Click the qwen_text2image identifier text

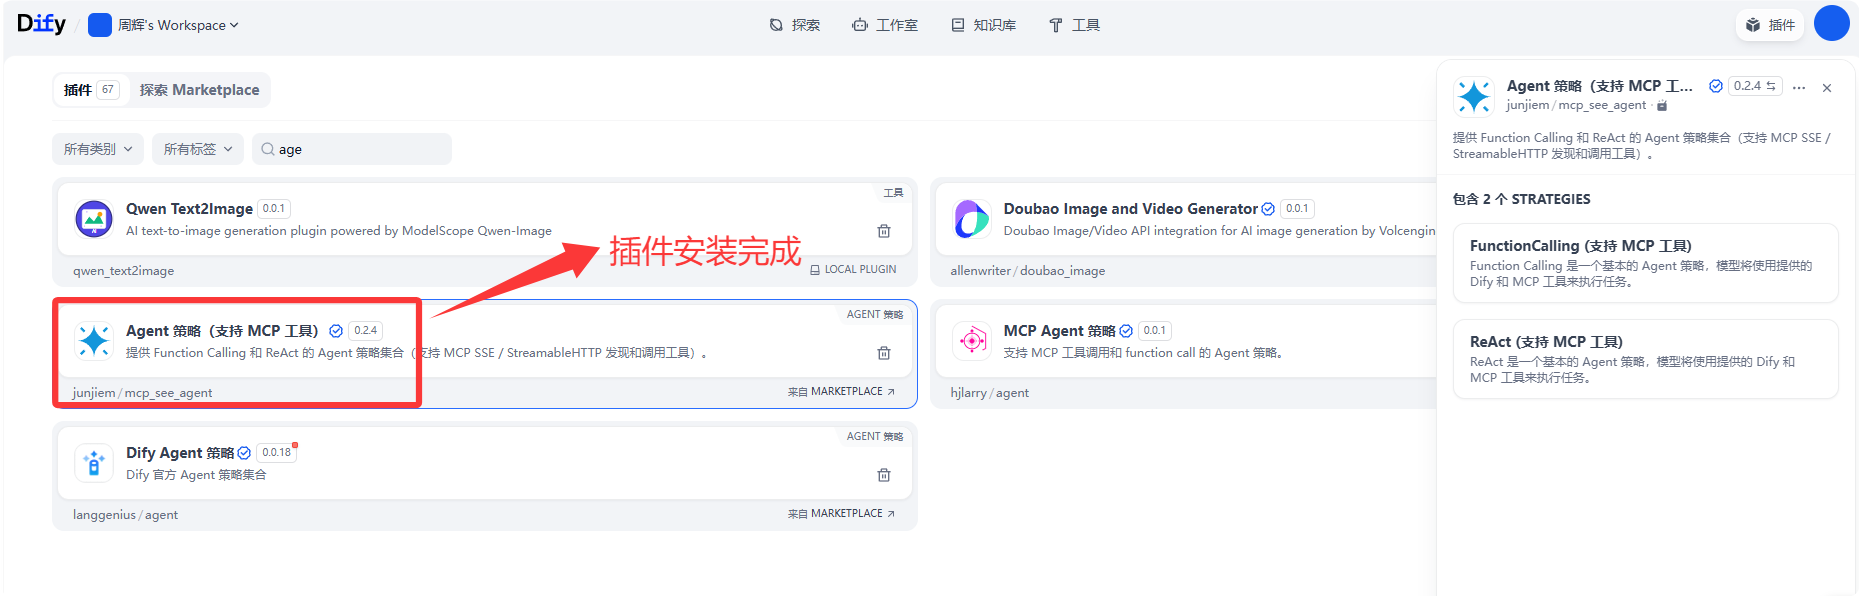123,271
